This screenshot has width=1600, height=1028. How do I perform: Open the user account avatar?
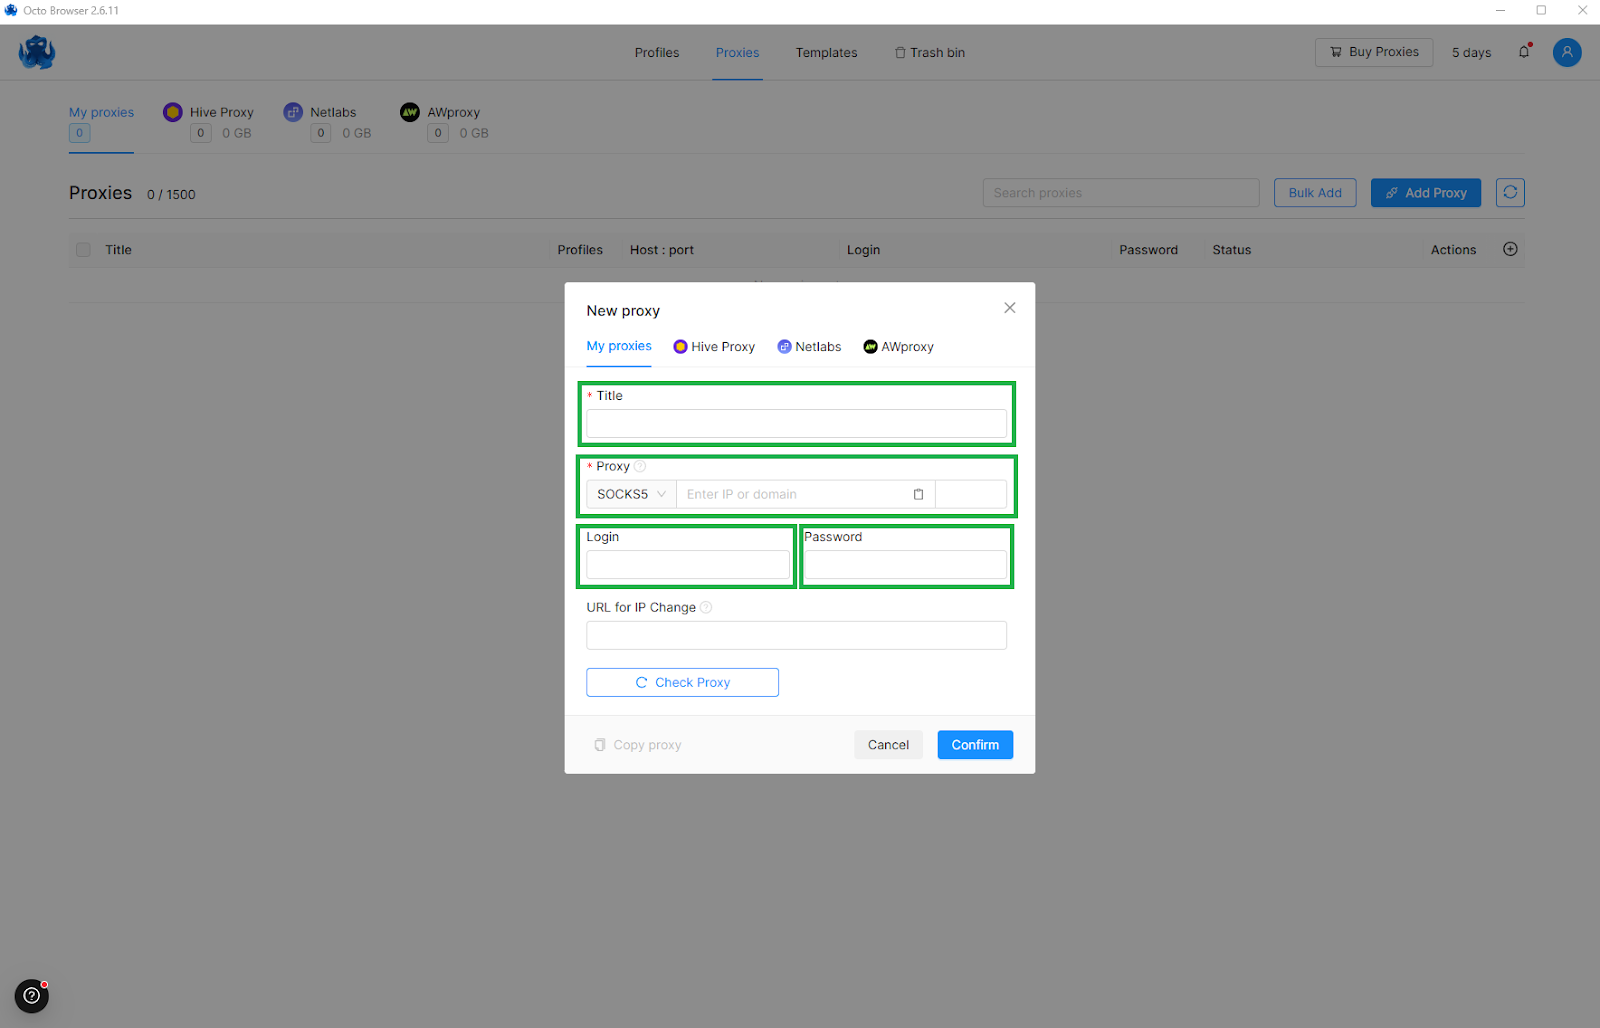tap(1567, 52)
